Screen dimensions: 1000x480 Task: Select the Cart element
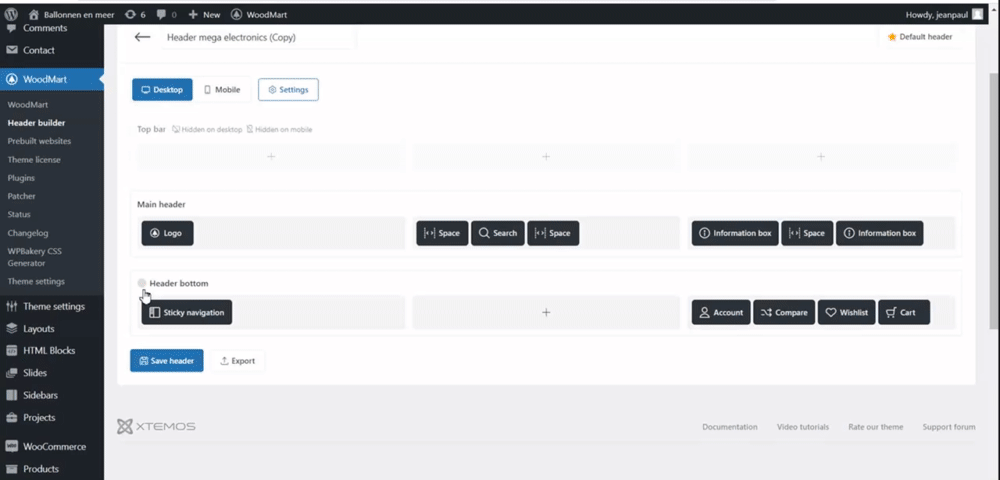[x=904, y=312]
